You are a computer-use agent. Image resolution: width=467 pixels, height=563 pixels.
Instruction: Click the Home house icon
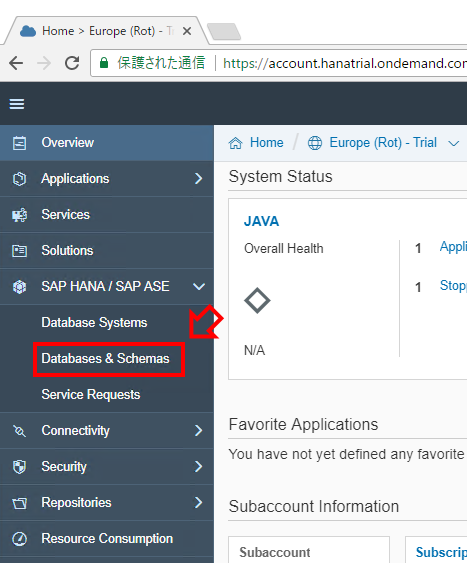tap(235, 143)
